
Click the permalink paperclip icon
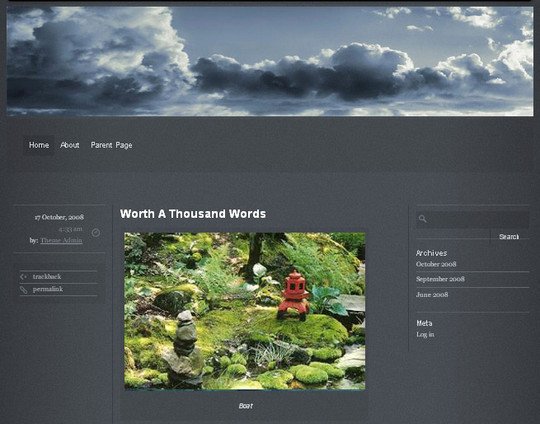(23, 290)
